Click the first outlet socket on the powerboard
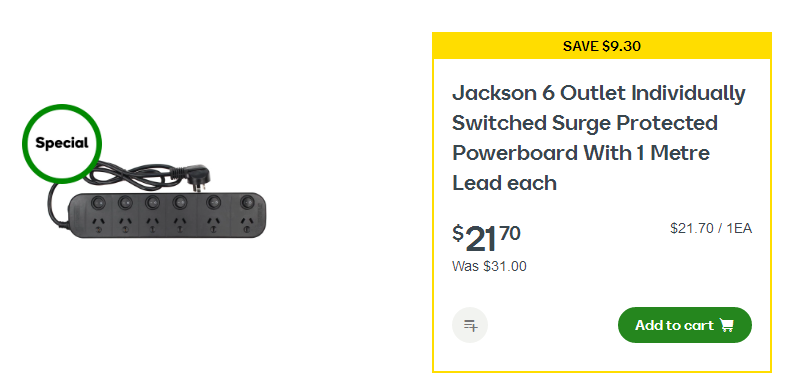This screenshot has width=791, height=383. pos(98,224)
